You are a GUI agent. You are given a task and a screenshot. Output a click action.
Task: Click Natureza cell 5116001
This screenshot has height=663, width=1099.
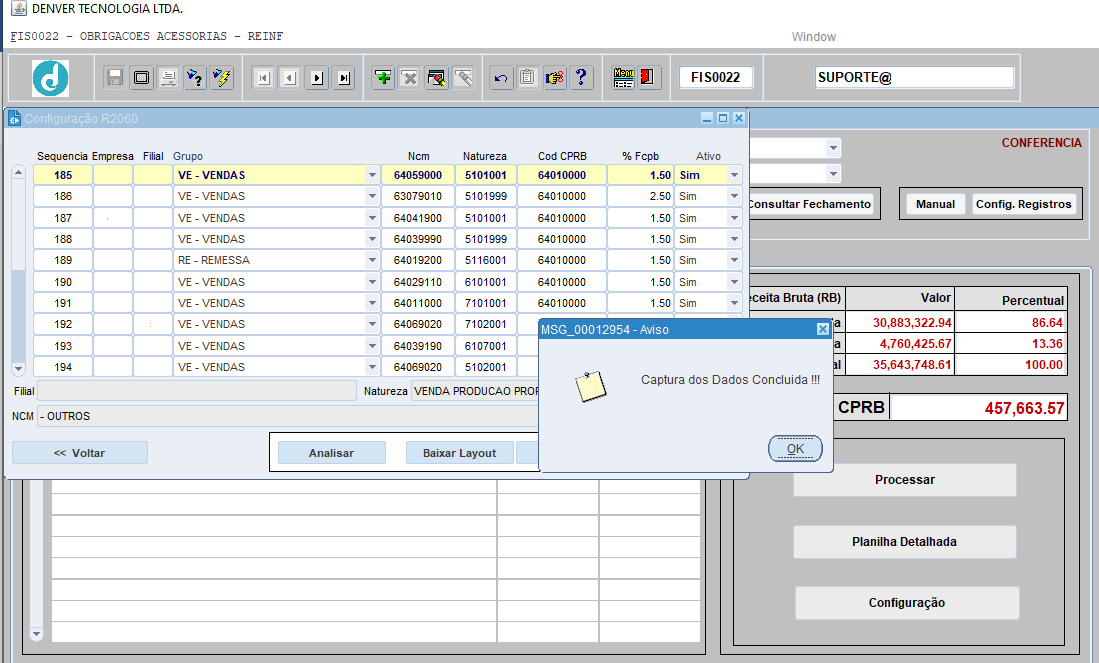pyautogui.click(x=486, y=260)
